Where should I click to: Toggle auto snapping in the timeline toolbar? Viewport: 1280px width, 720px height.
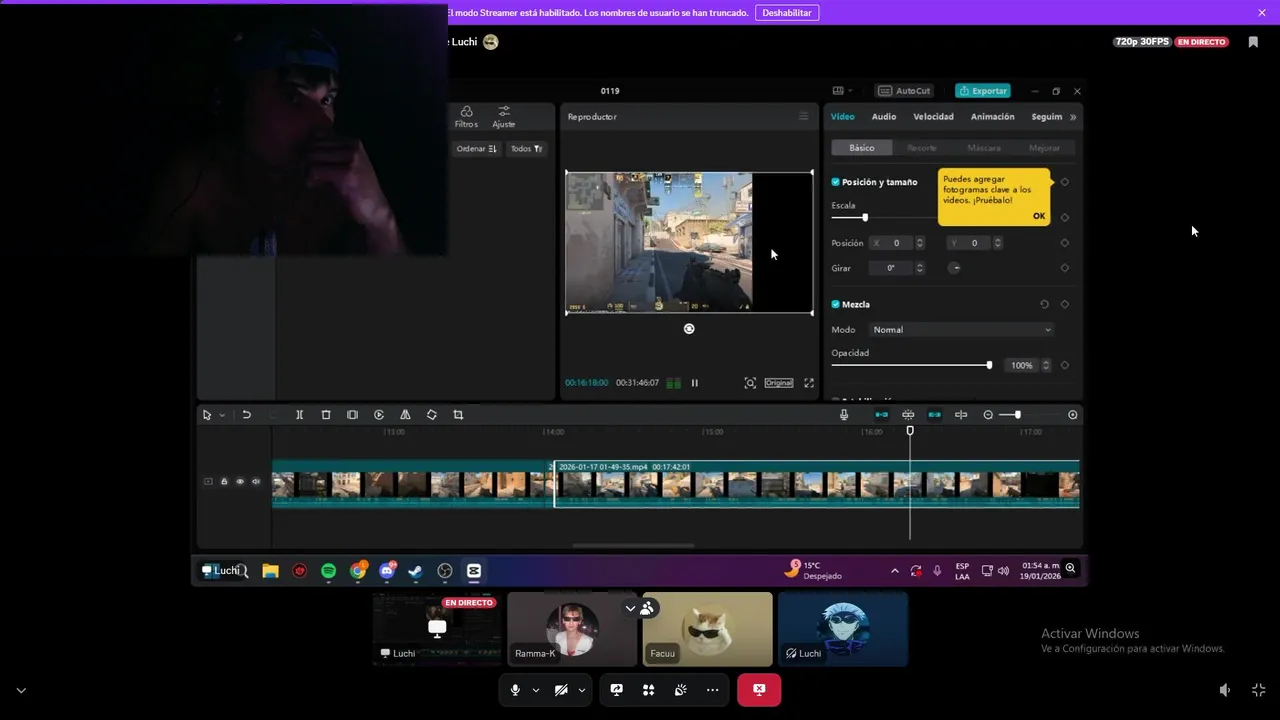click(x=908, y=415)
